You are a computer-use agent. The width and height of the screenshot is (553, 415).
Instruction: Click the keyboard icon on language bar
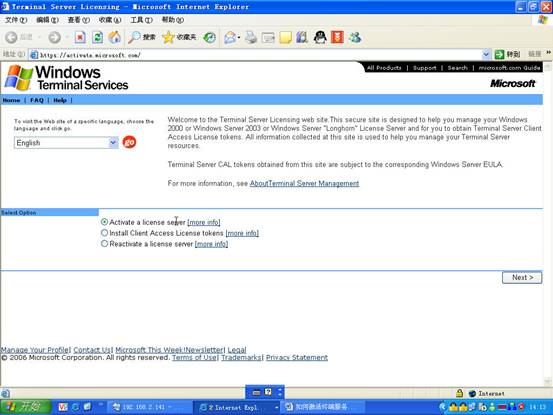pyautogui.click(x=257, y=392)
